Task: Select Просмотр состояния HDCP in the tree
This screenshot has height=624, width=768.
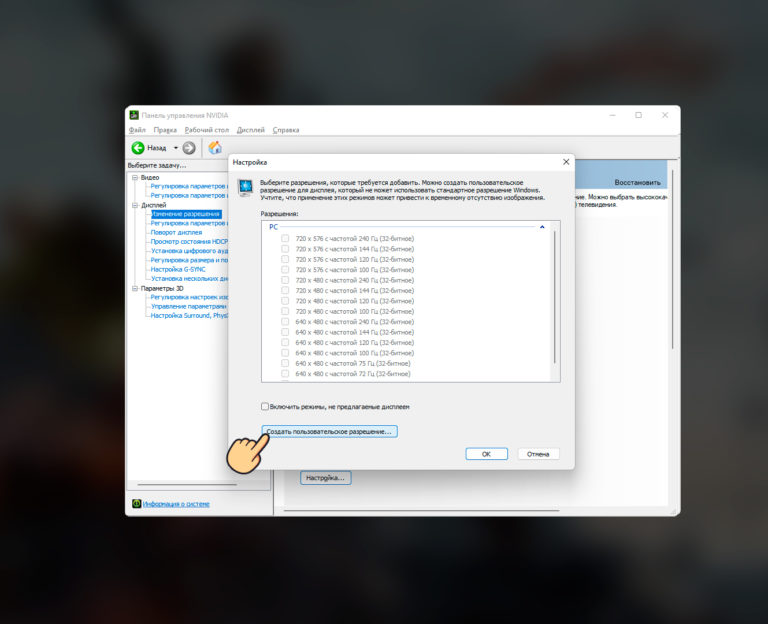Action: [189, 241]
